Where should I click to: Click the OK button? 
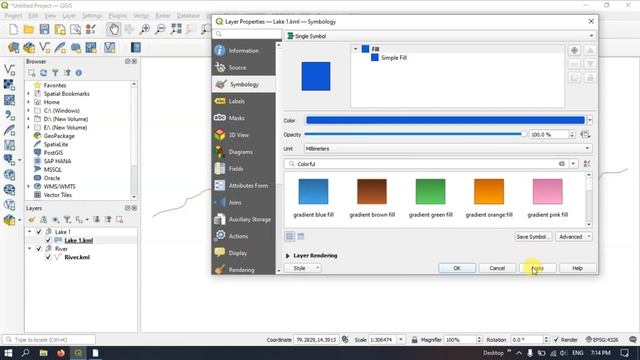(x=457, y=268)
